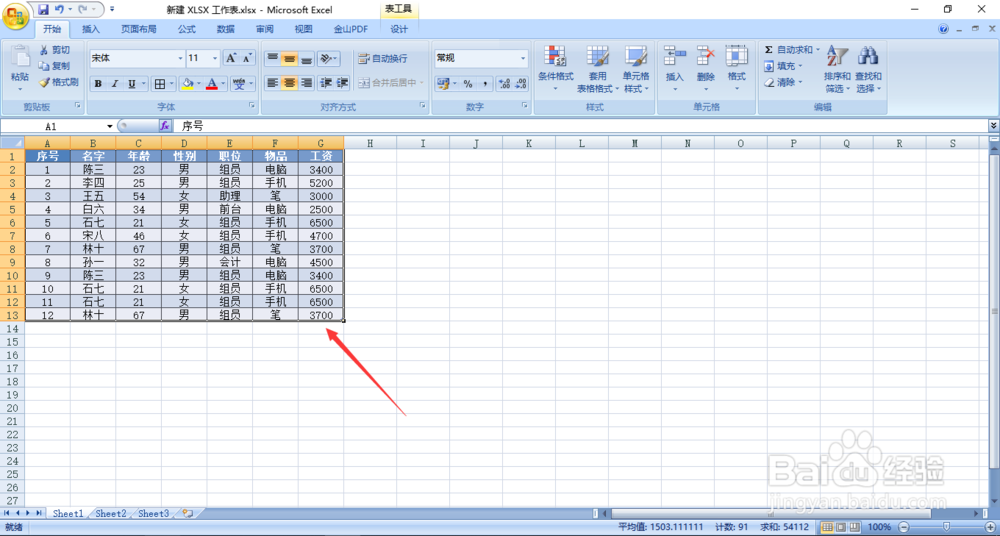This screenshot has width=1000, height=536.
Task: Click the bottom align icon
Action: [307, 58]
